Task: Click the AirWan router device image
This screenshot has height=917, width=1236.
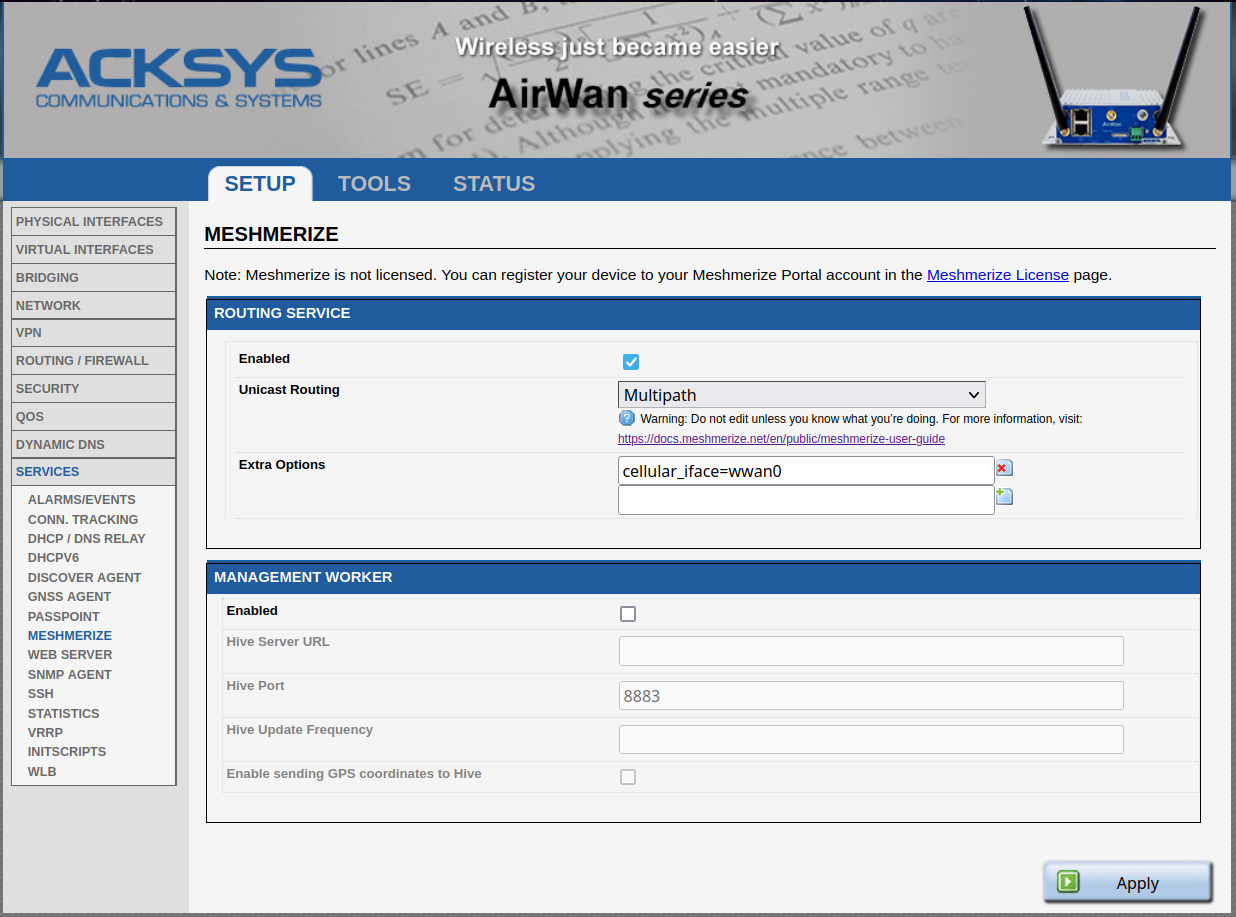Action: tap(1112, 79)
